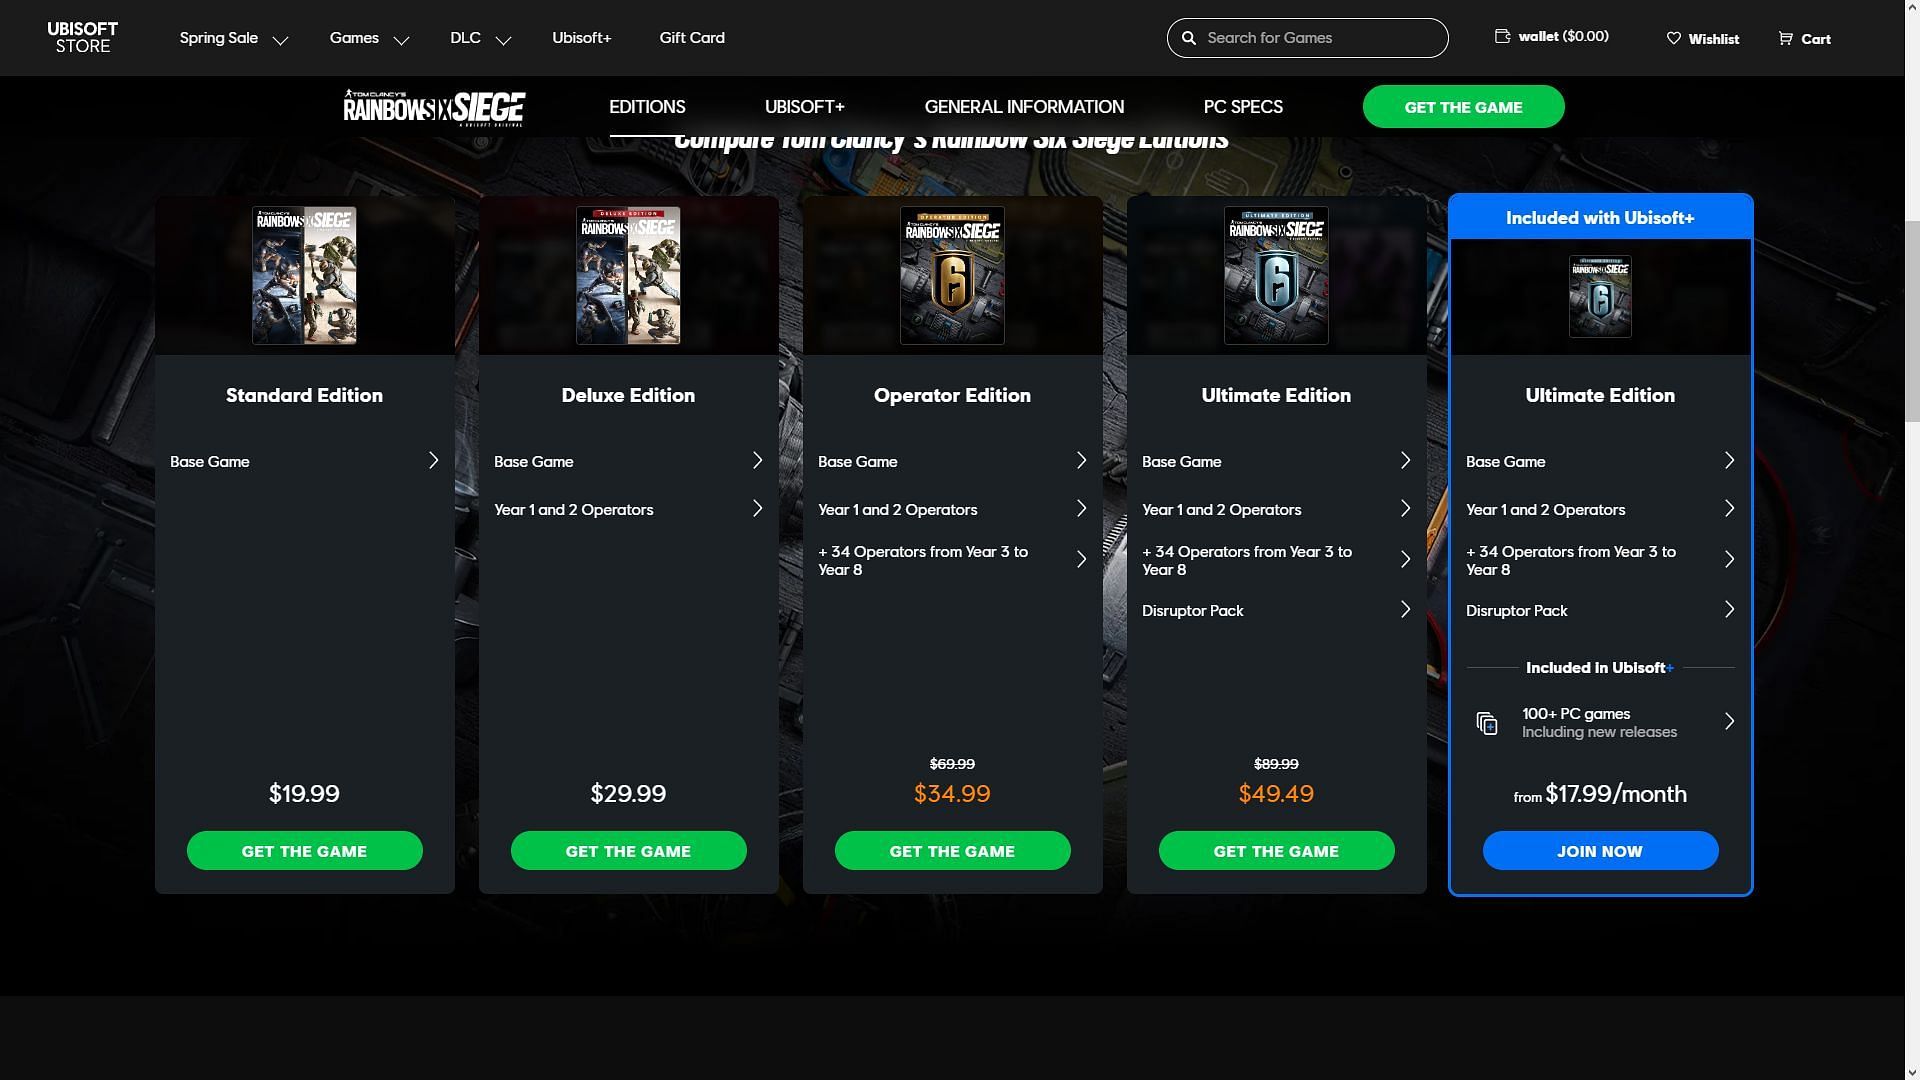Expand the Disruptor Pack details arrow
The image size is (1920, 1080).
tap(1404, 609)
